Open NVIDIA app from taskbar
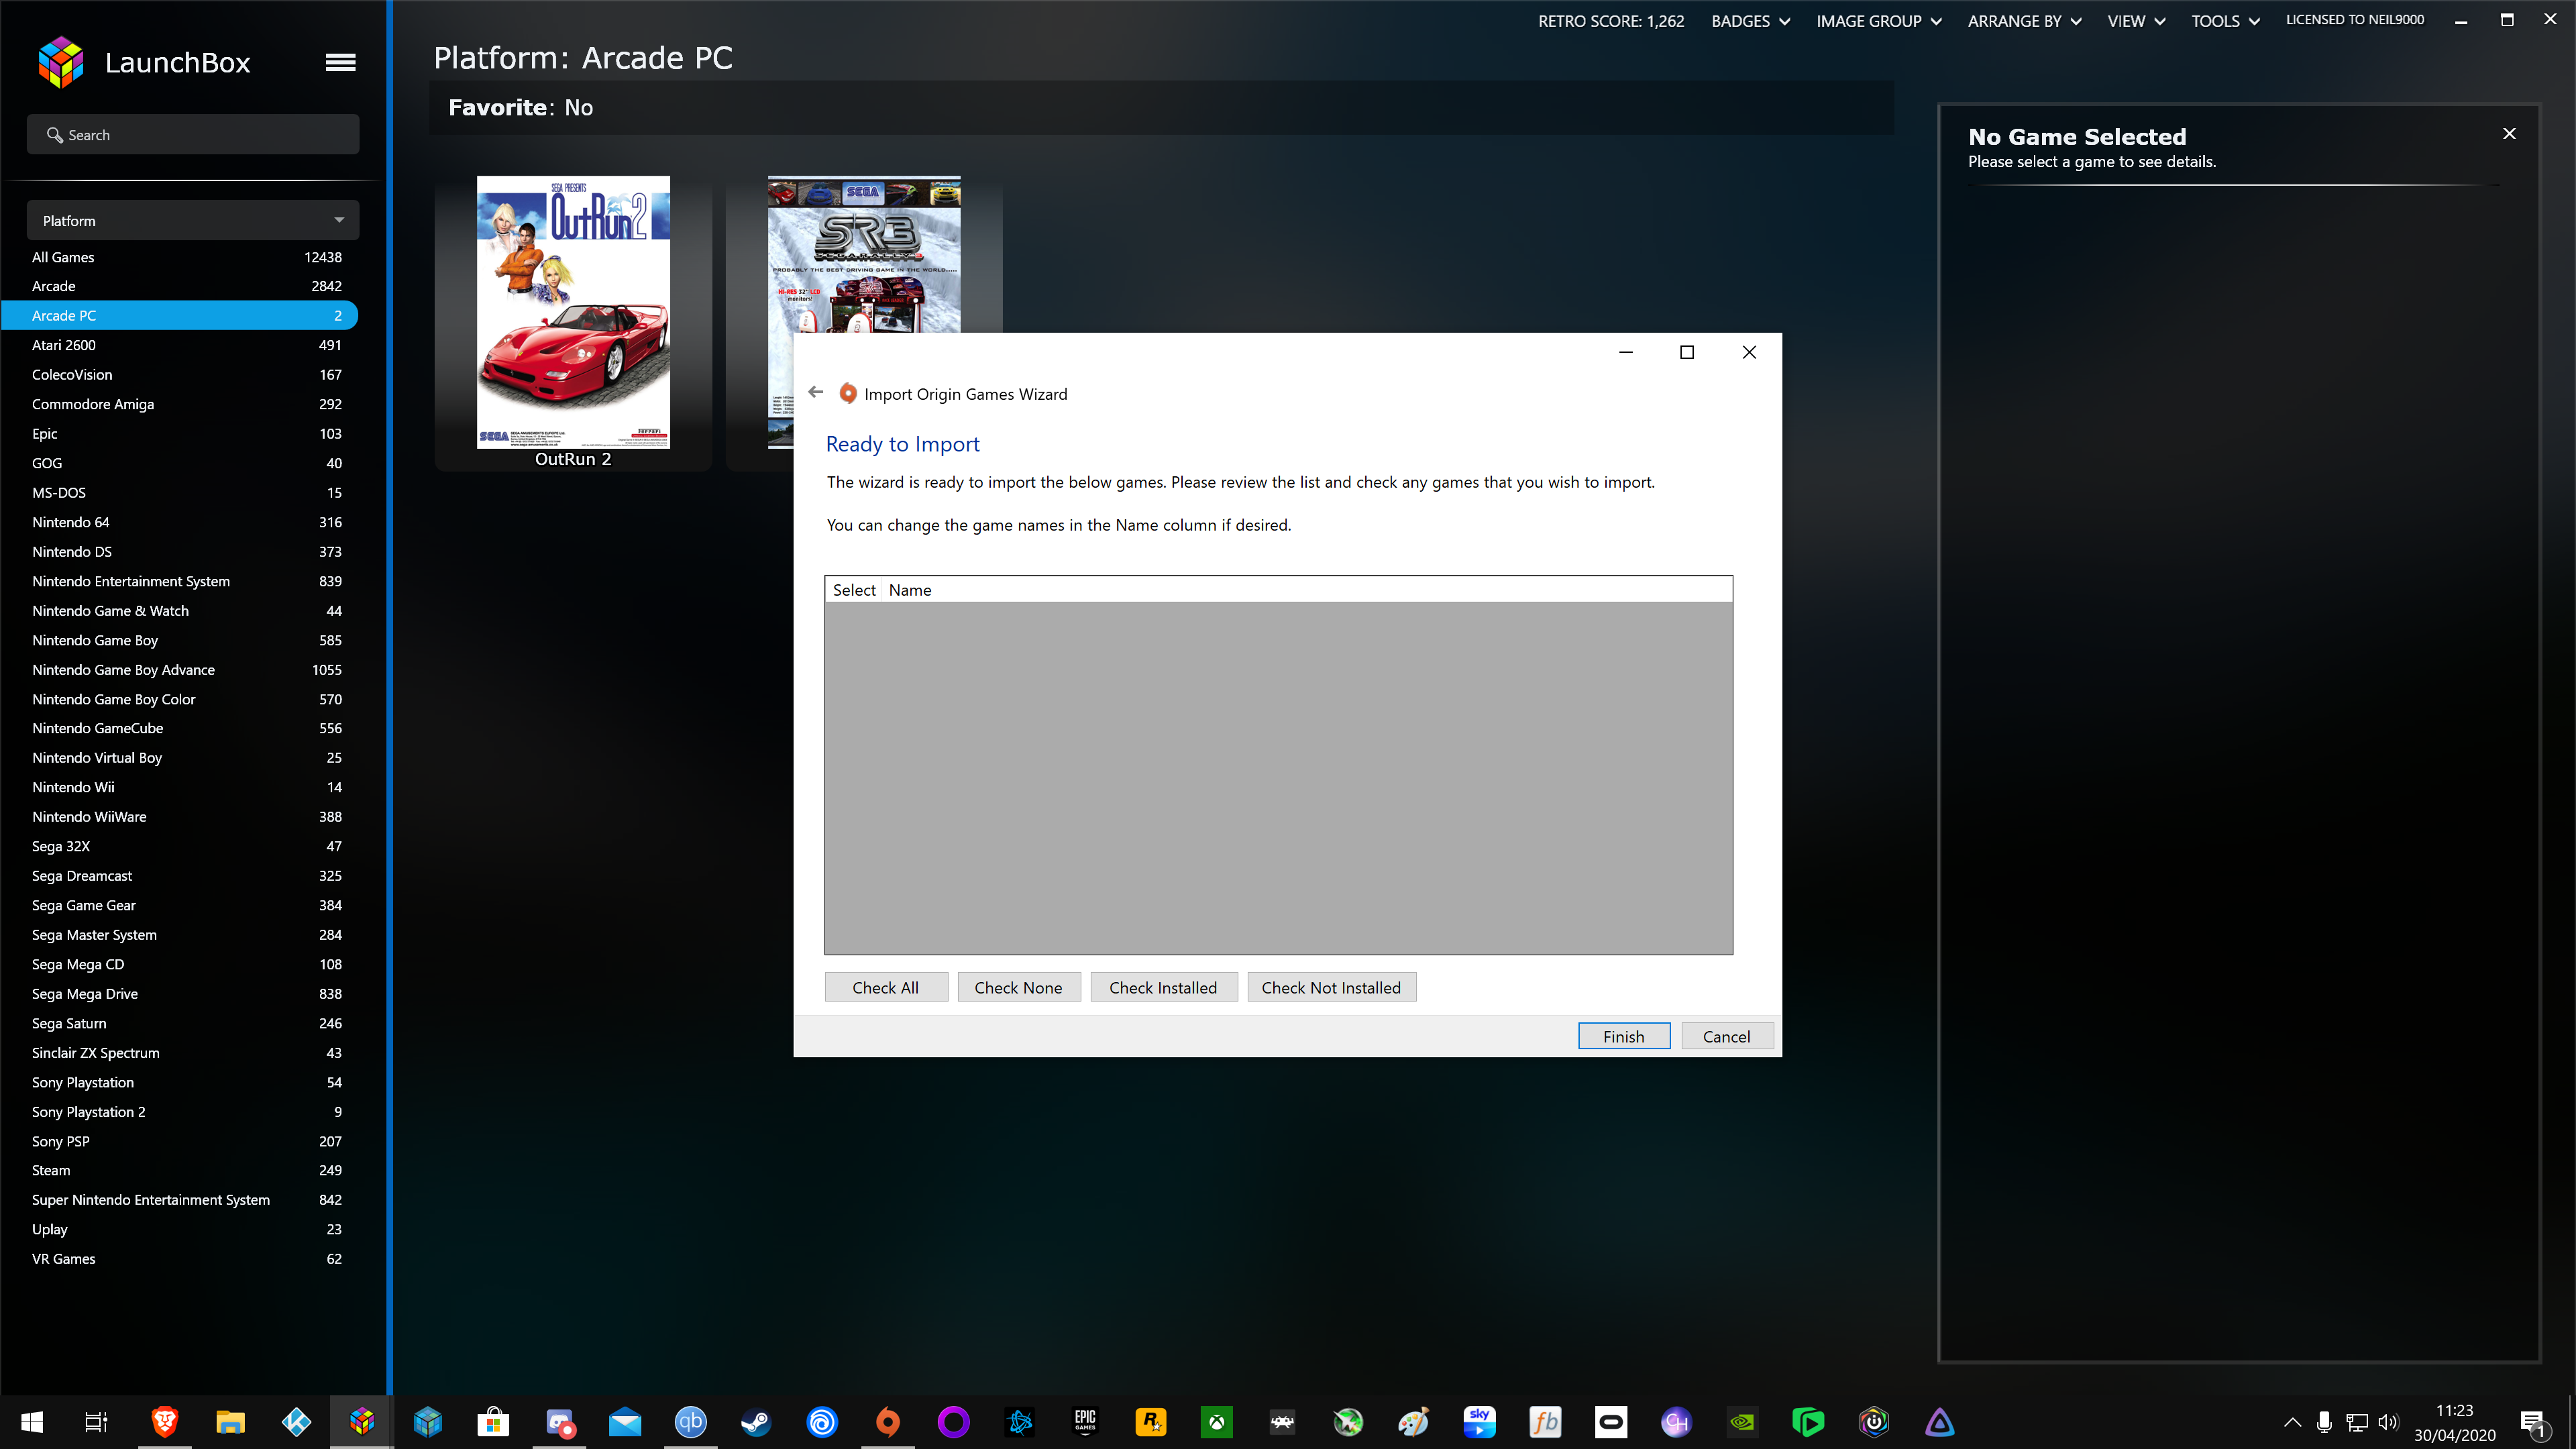2576x1449 pixels. pyautogui.click(x=1742, y=1422)
